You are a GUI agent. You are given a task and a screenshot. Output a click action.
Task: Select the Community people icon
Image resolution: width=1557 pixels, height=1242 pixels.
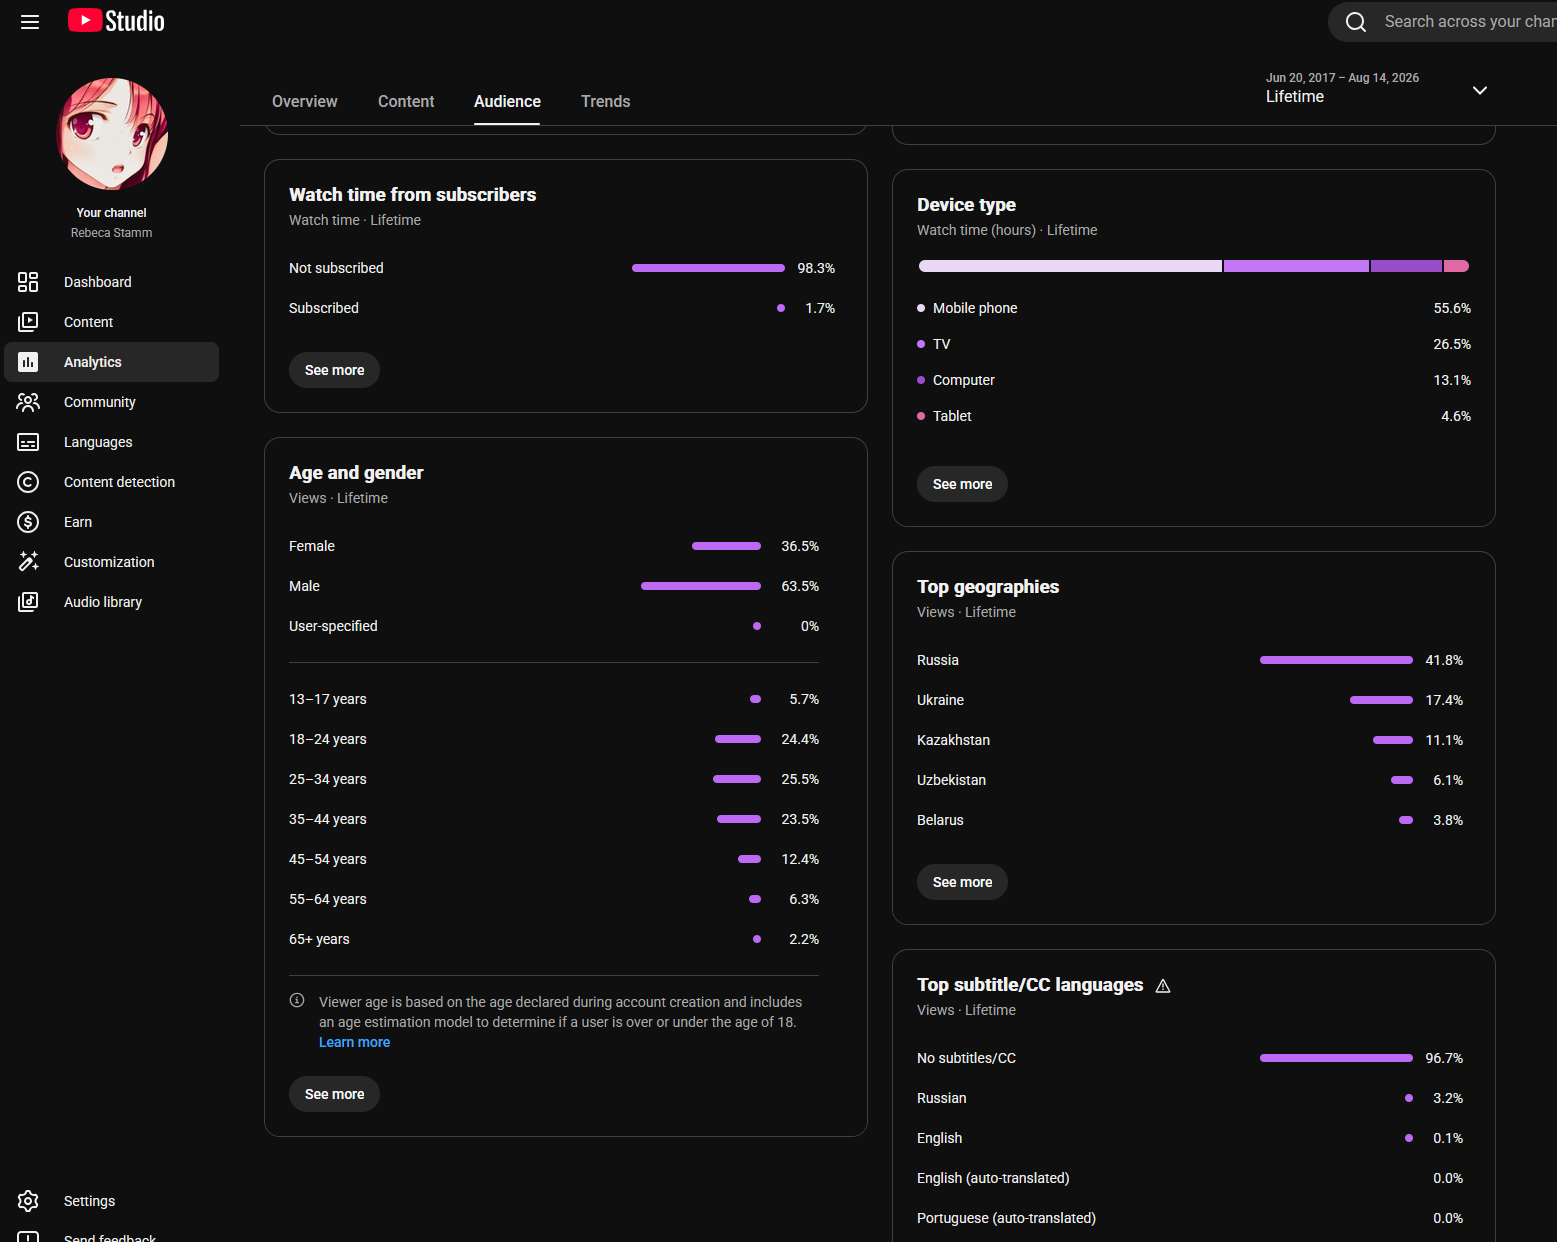tap(28, 402)
